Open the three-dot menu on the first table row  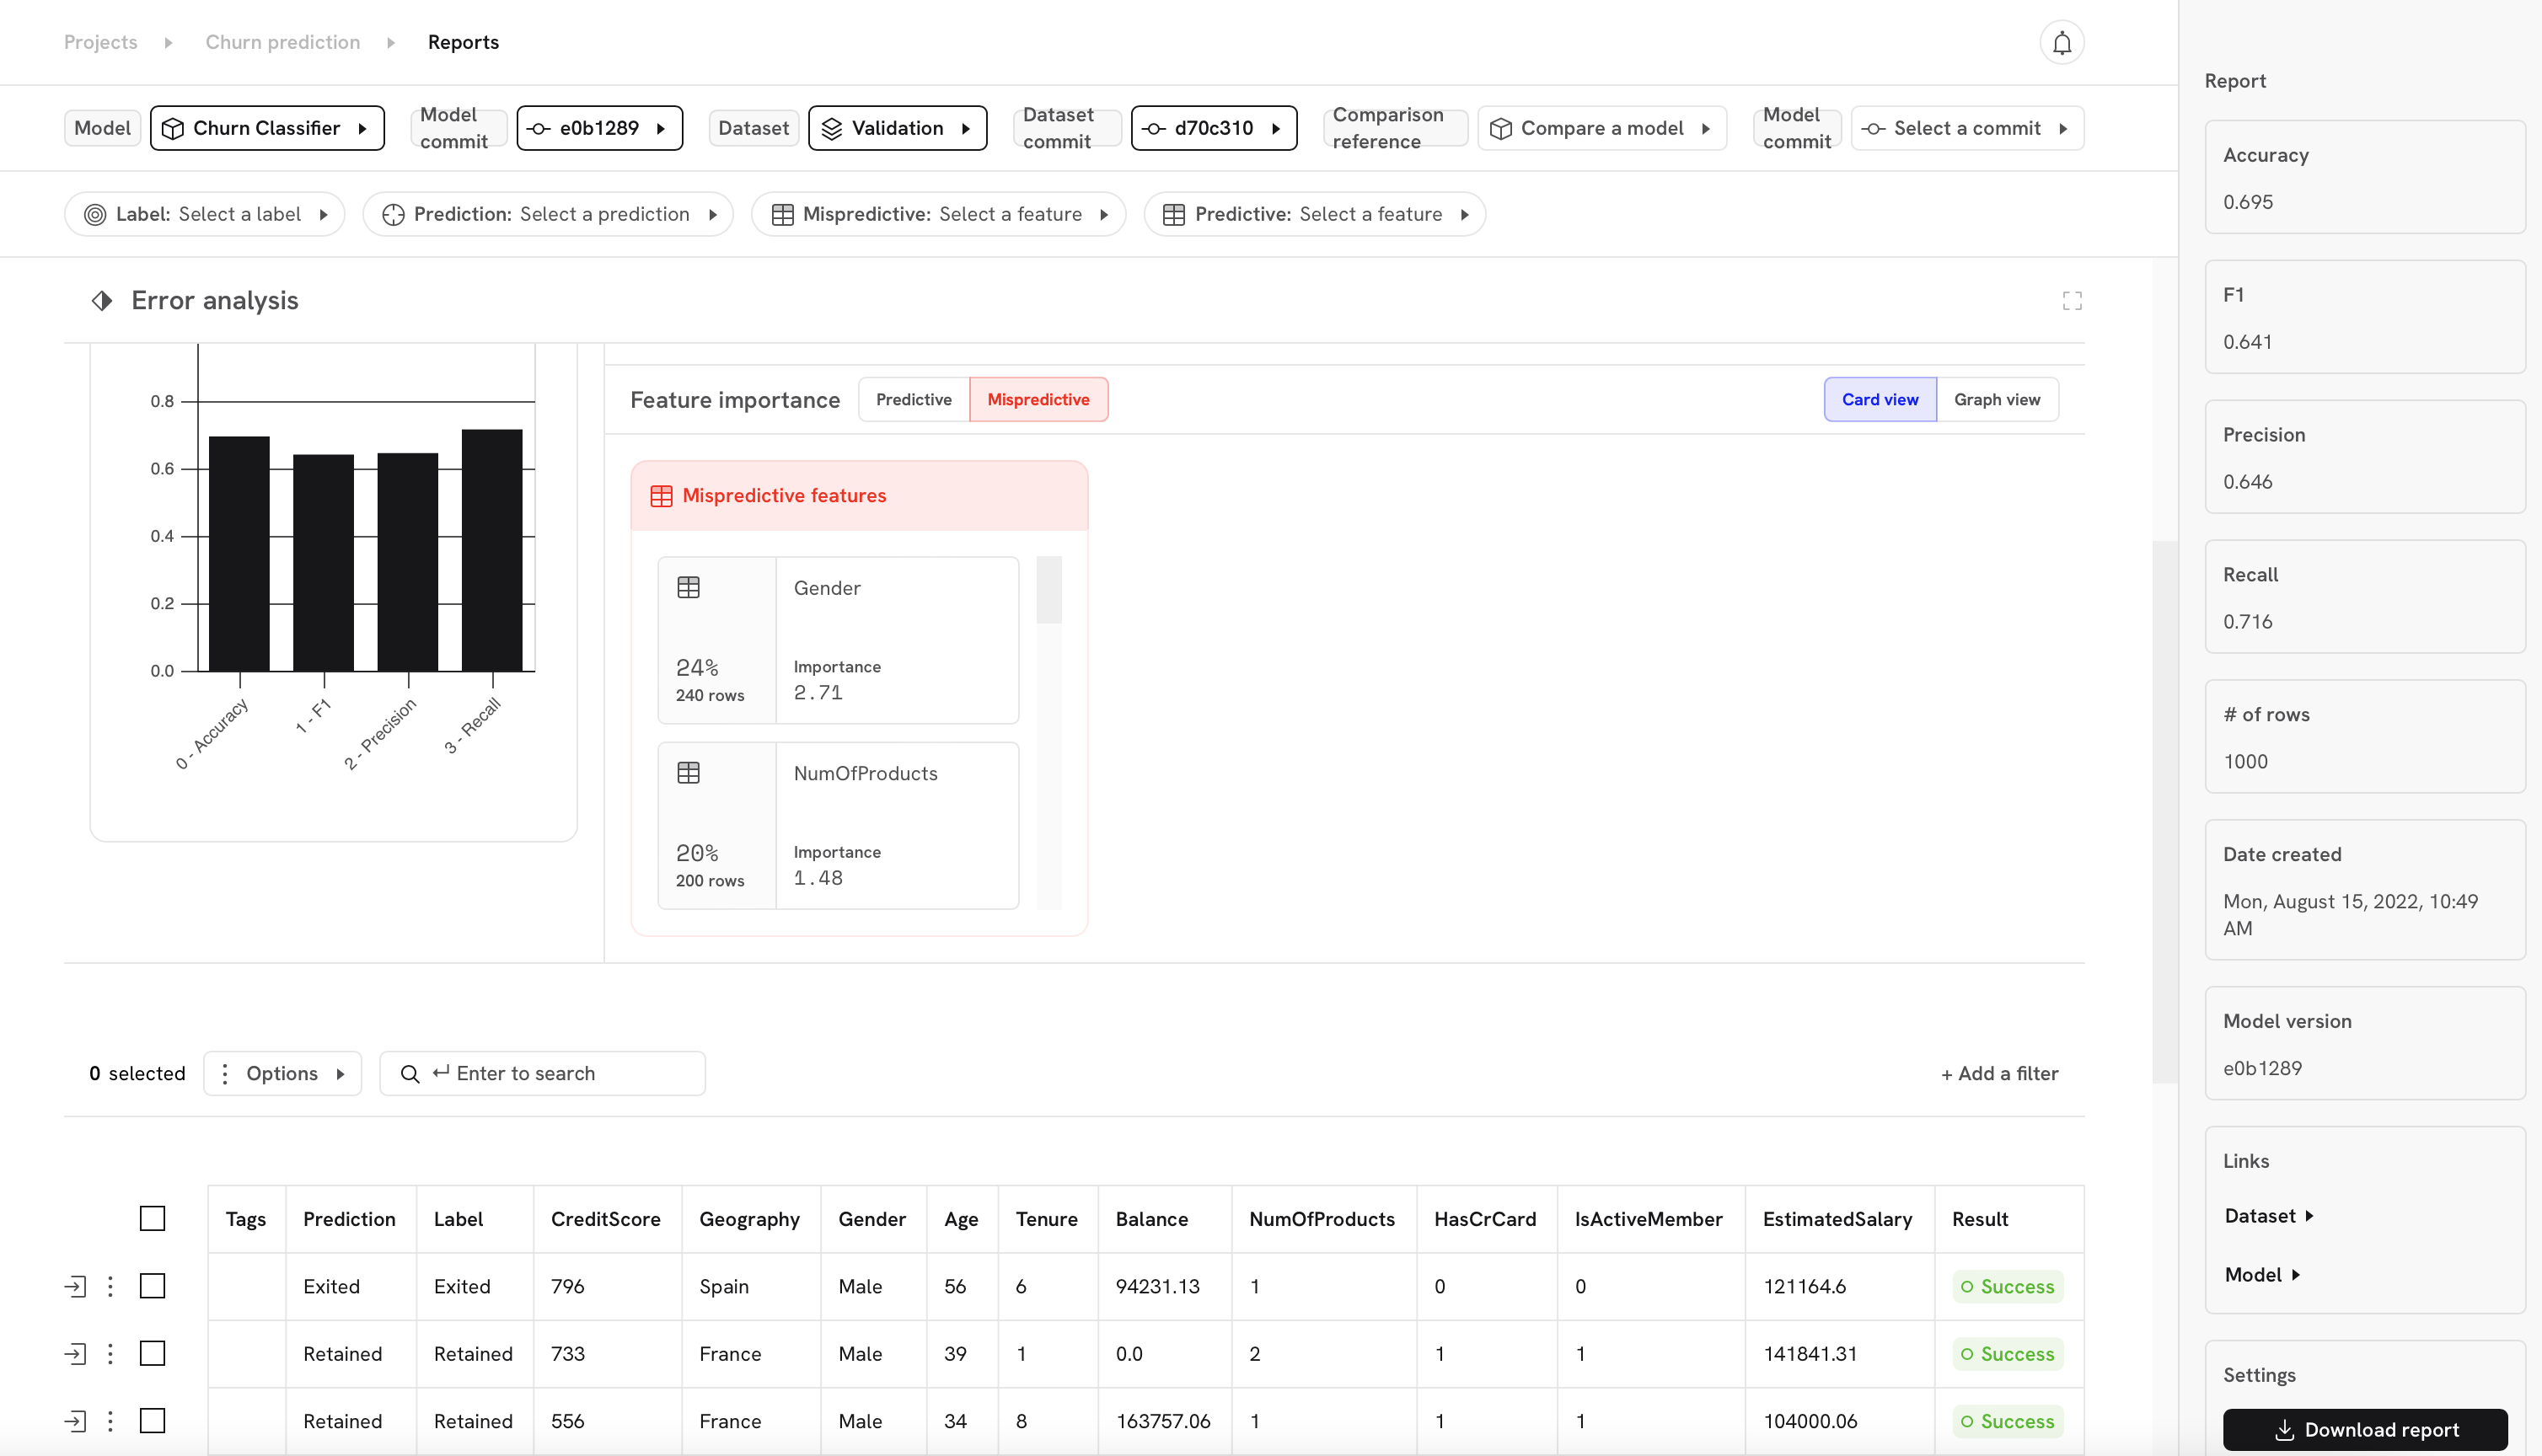click(110, 1286)
